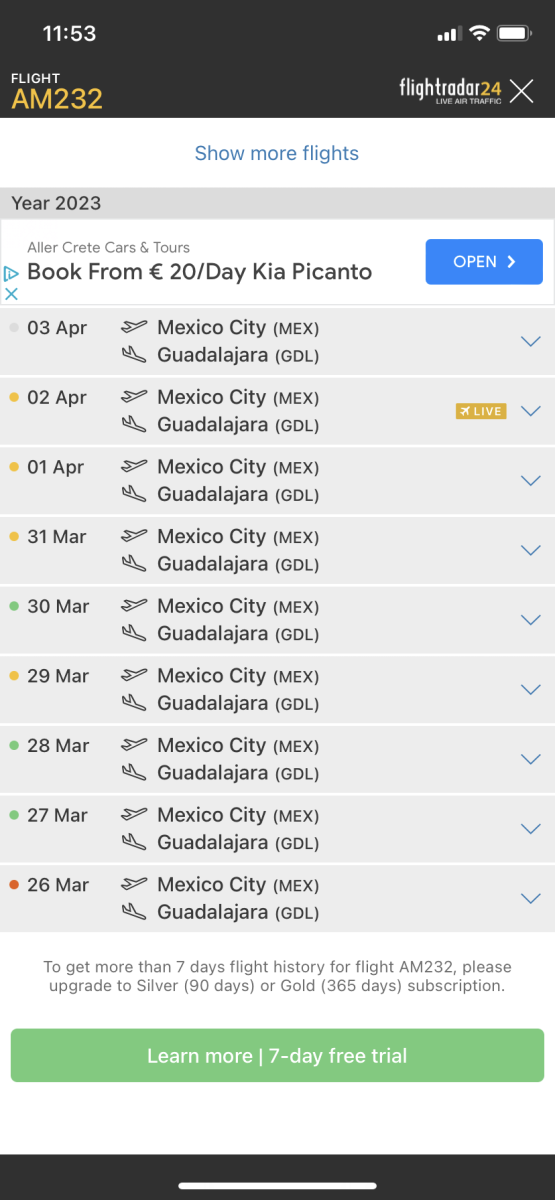Tap landing plane icon on 26 Mar row
Screen dimensions: 555x1200
[134, 912]
